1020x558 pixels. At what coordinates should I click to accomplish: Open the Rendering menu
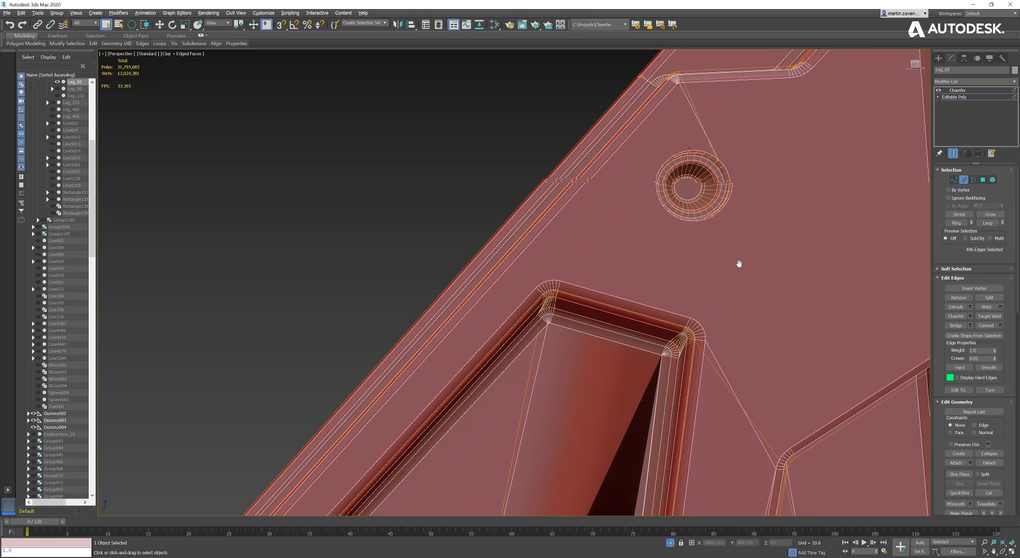pos(208,13)
